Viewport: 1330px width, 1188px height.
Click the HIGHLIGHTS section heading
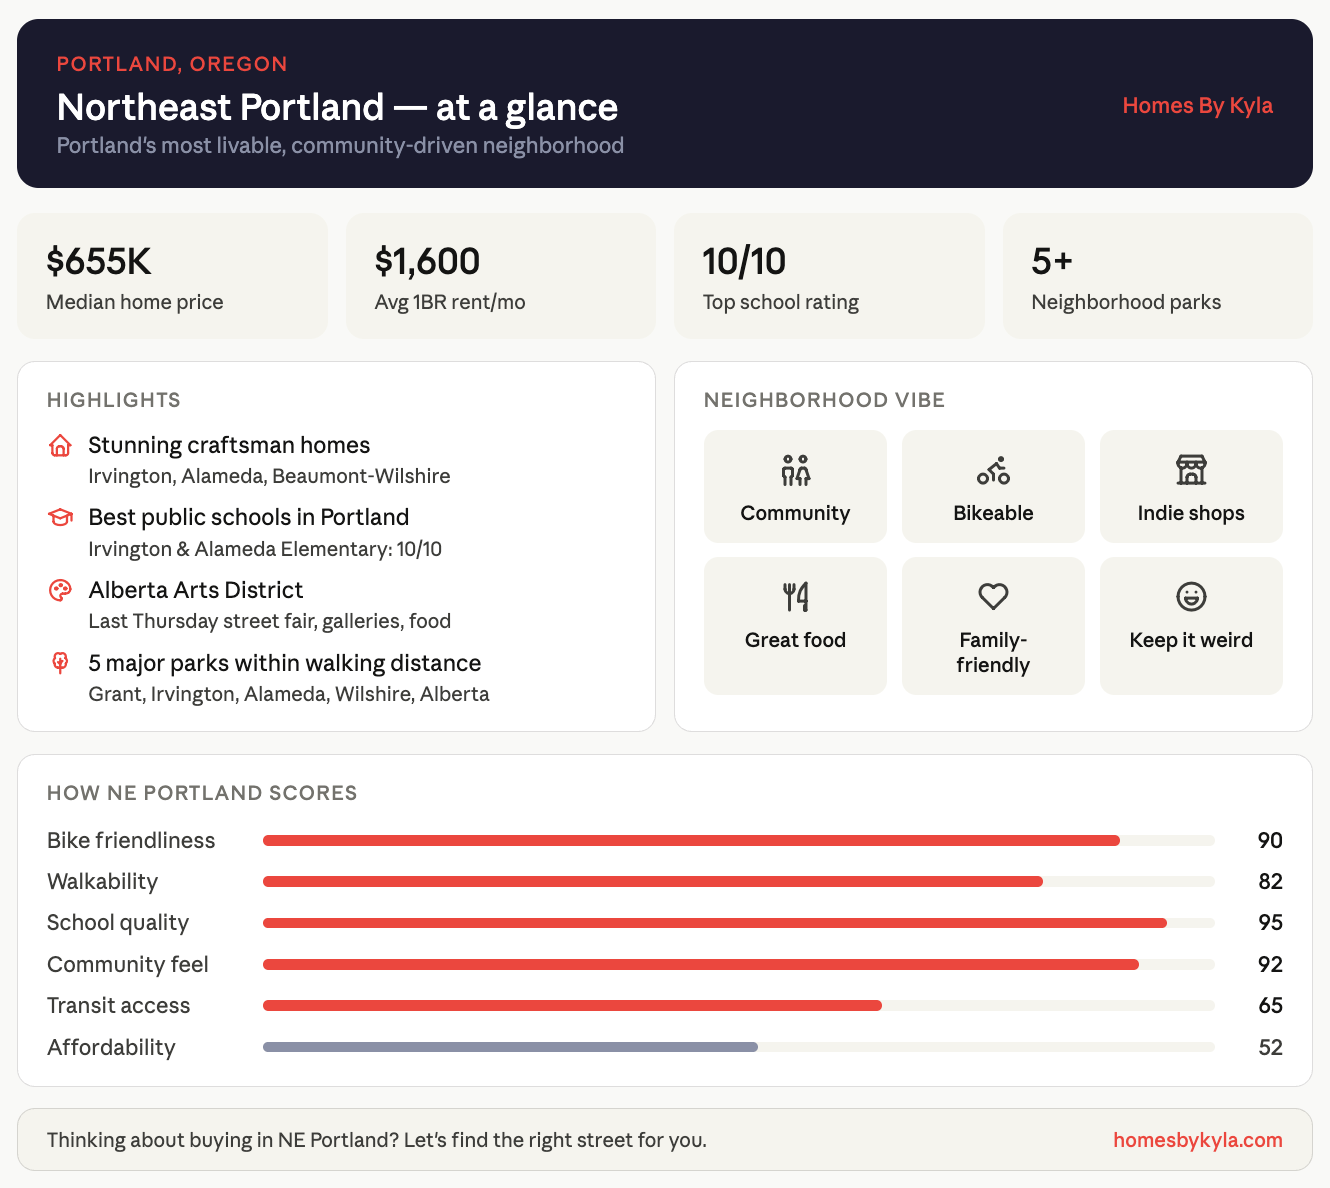(x=114, y=400)
